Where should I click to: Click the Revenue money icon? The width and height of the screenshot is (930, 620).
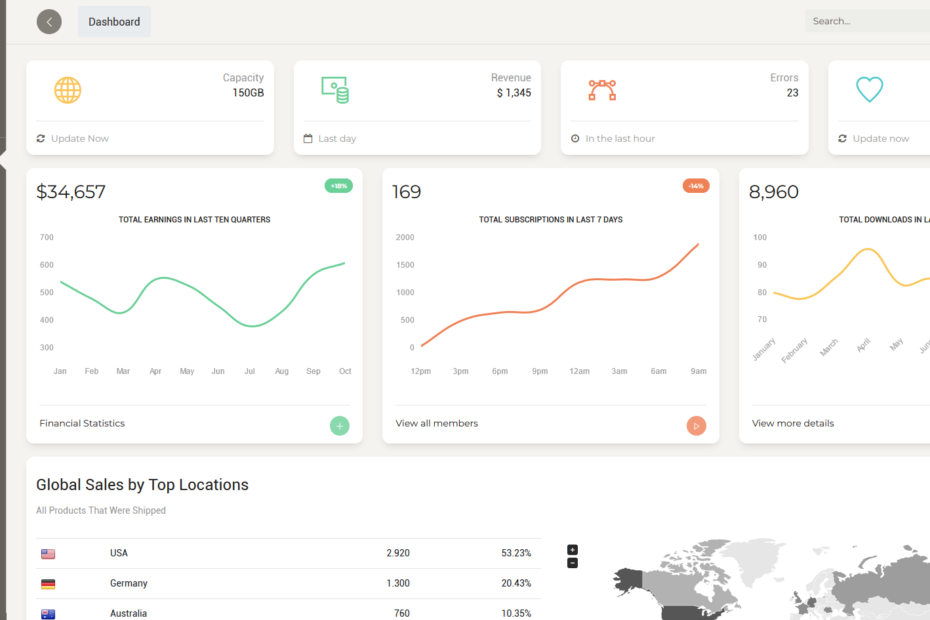[335, 90]
